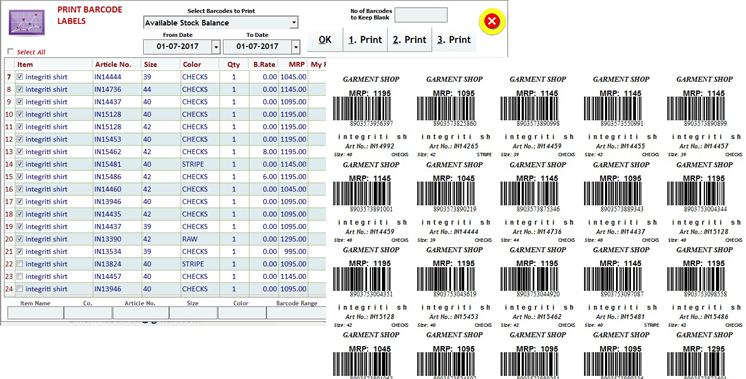746x379 pixels.
Task: Check row 24 checkbox for IN13946
Action: 20,289
